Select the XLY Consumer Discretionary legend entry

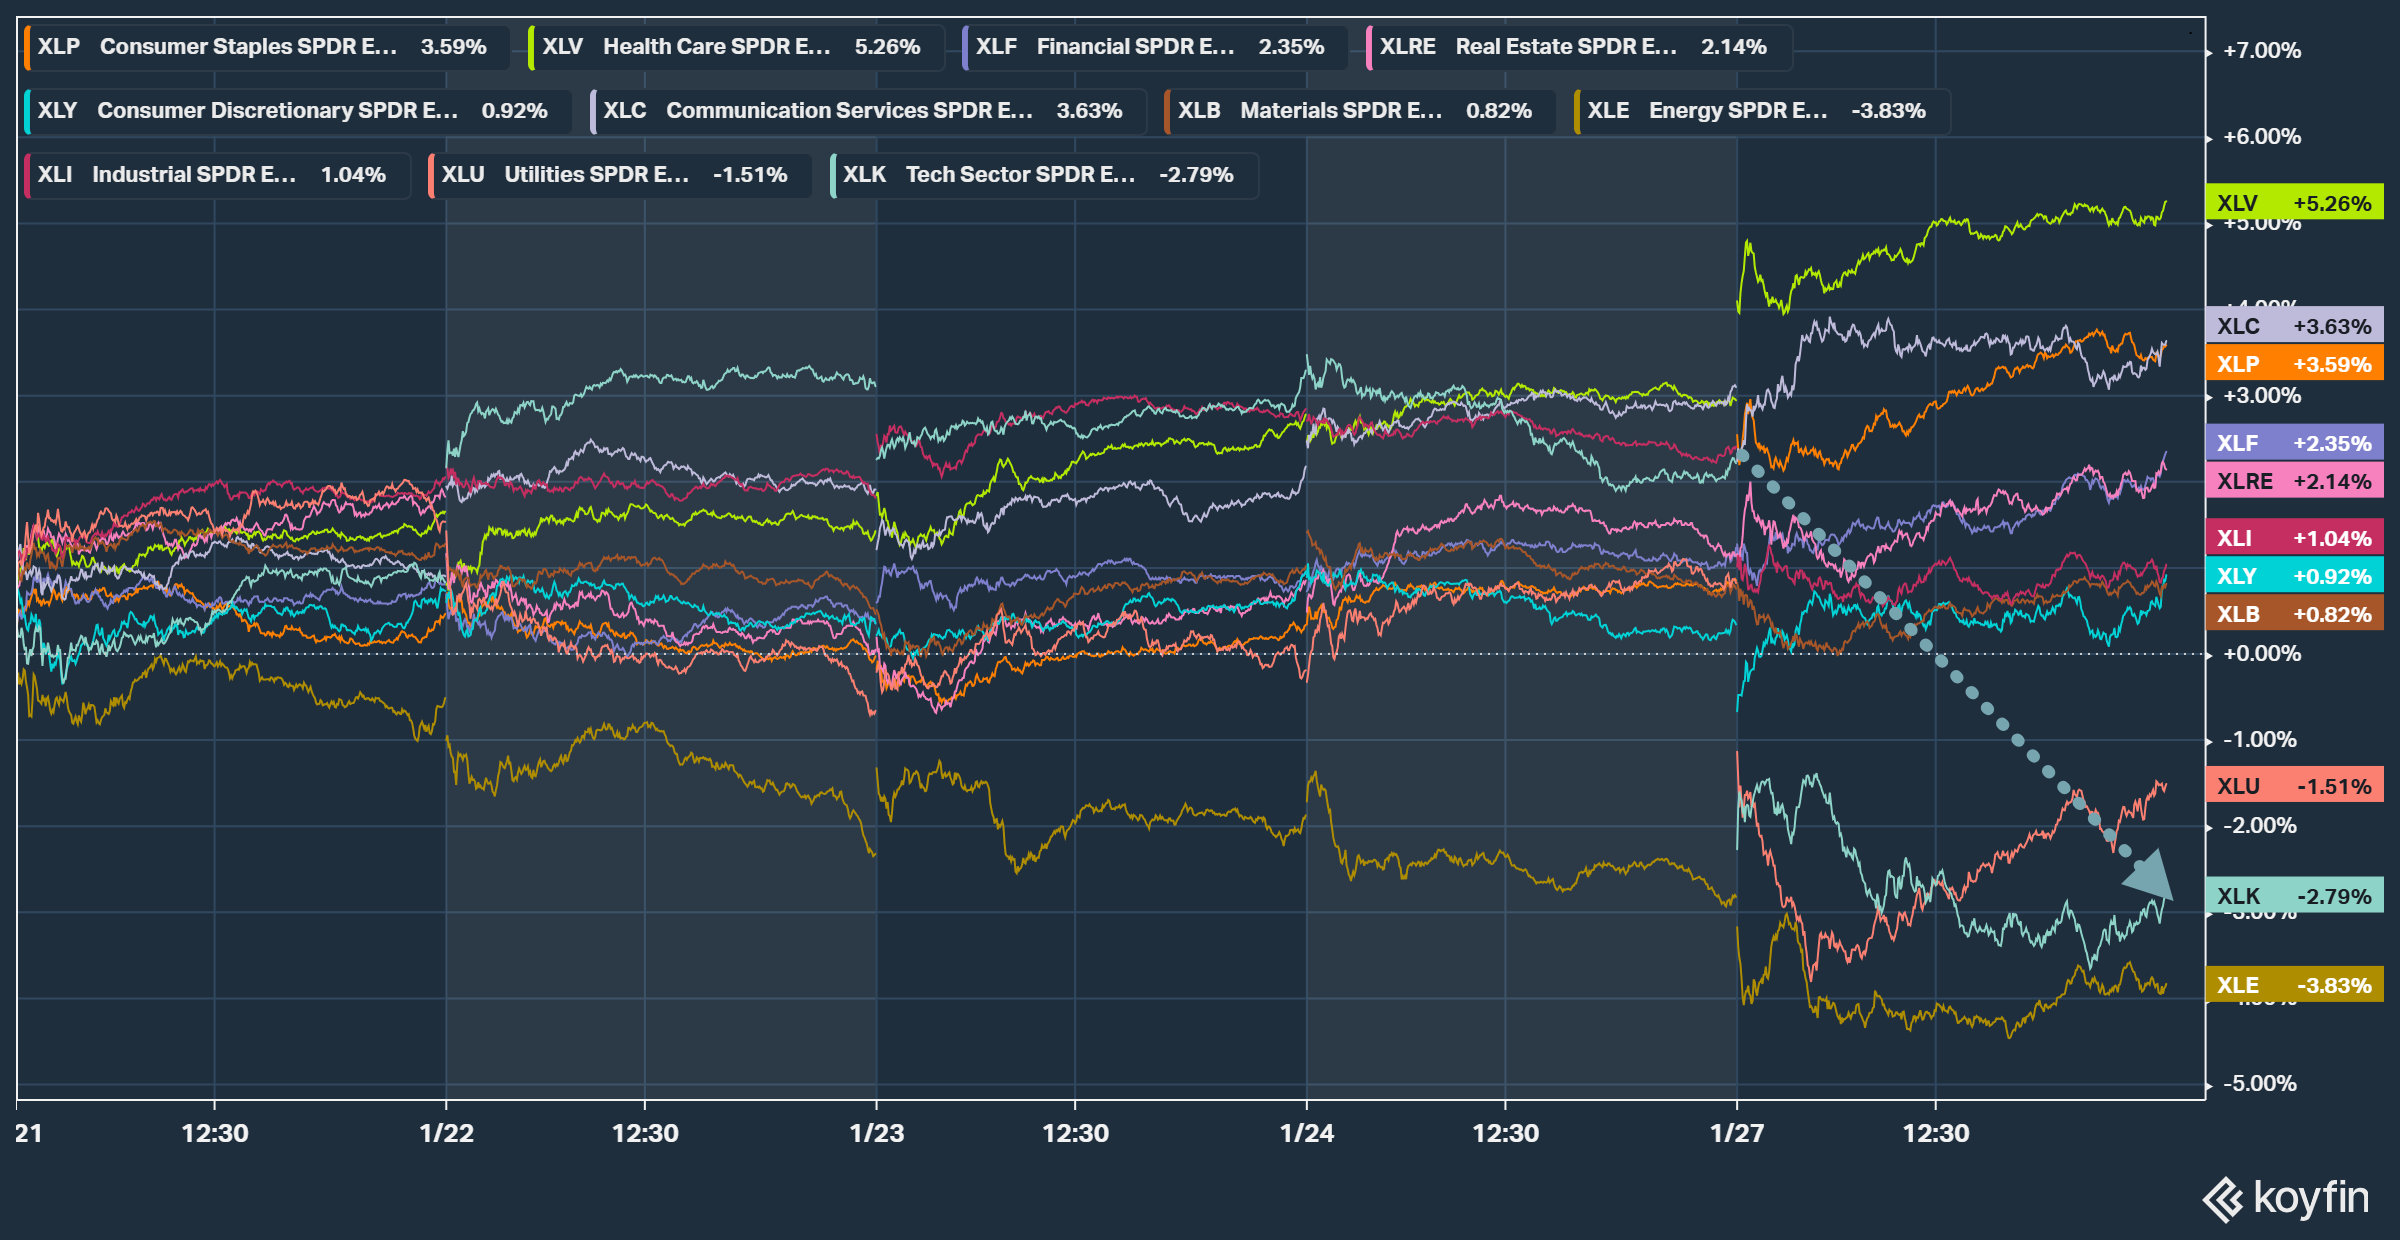tap(297, 111)
